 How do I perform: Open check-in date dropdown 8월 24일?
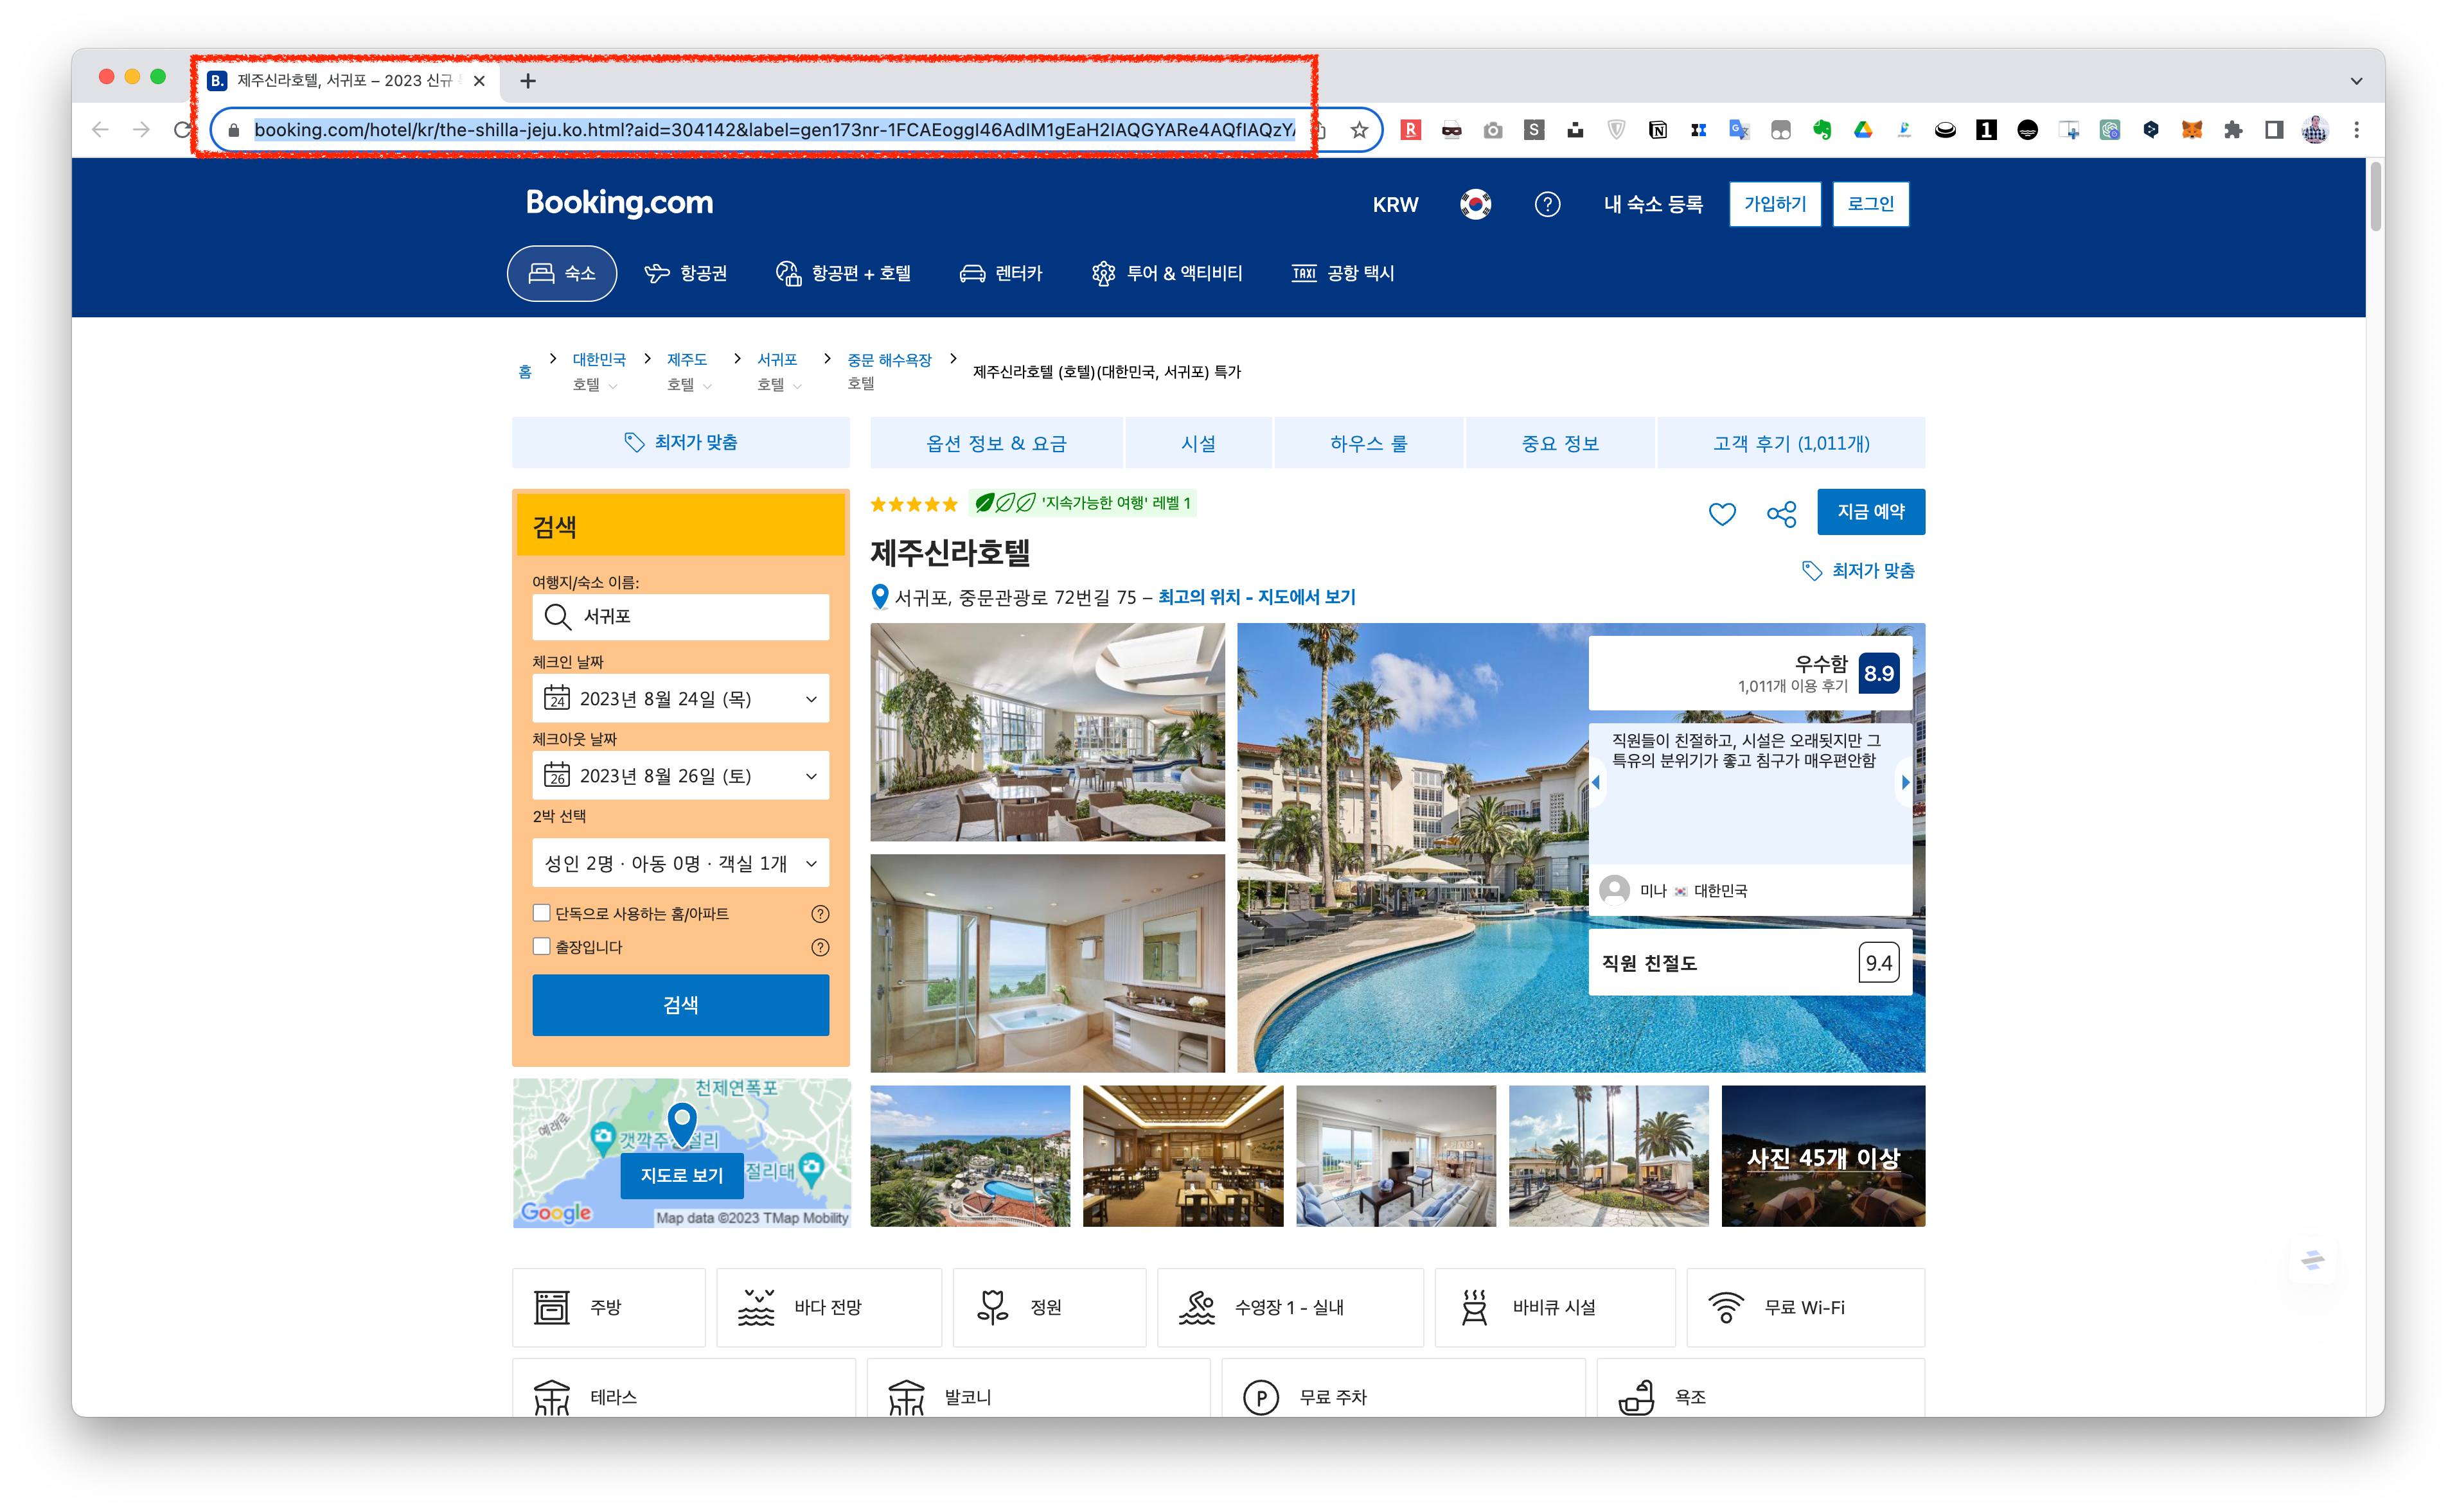(x=680, y=699)
